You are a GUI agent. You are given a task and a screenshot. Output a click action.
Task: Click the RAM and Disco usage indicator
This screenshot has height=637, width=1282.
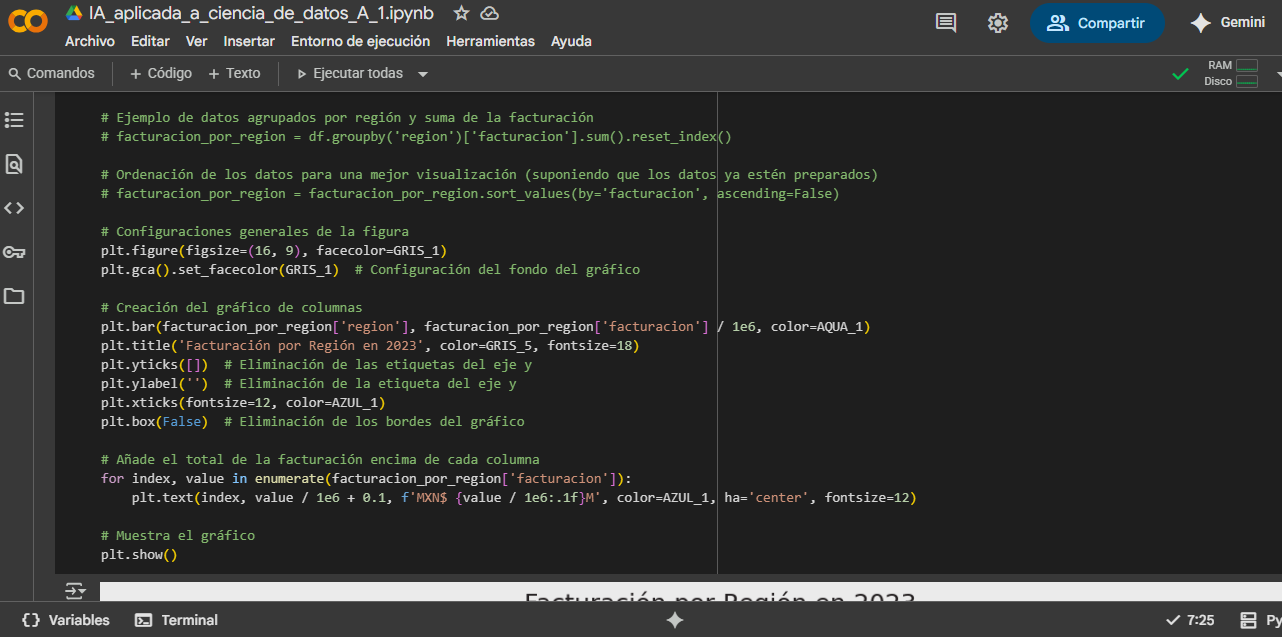[1230, 73]
